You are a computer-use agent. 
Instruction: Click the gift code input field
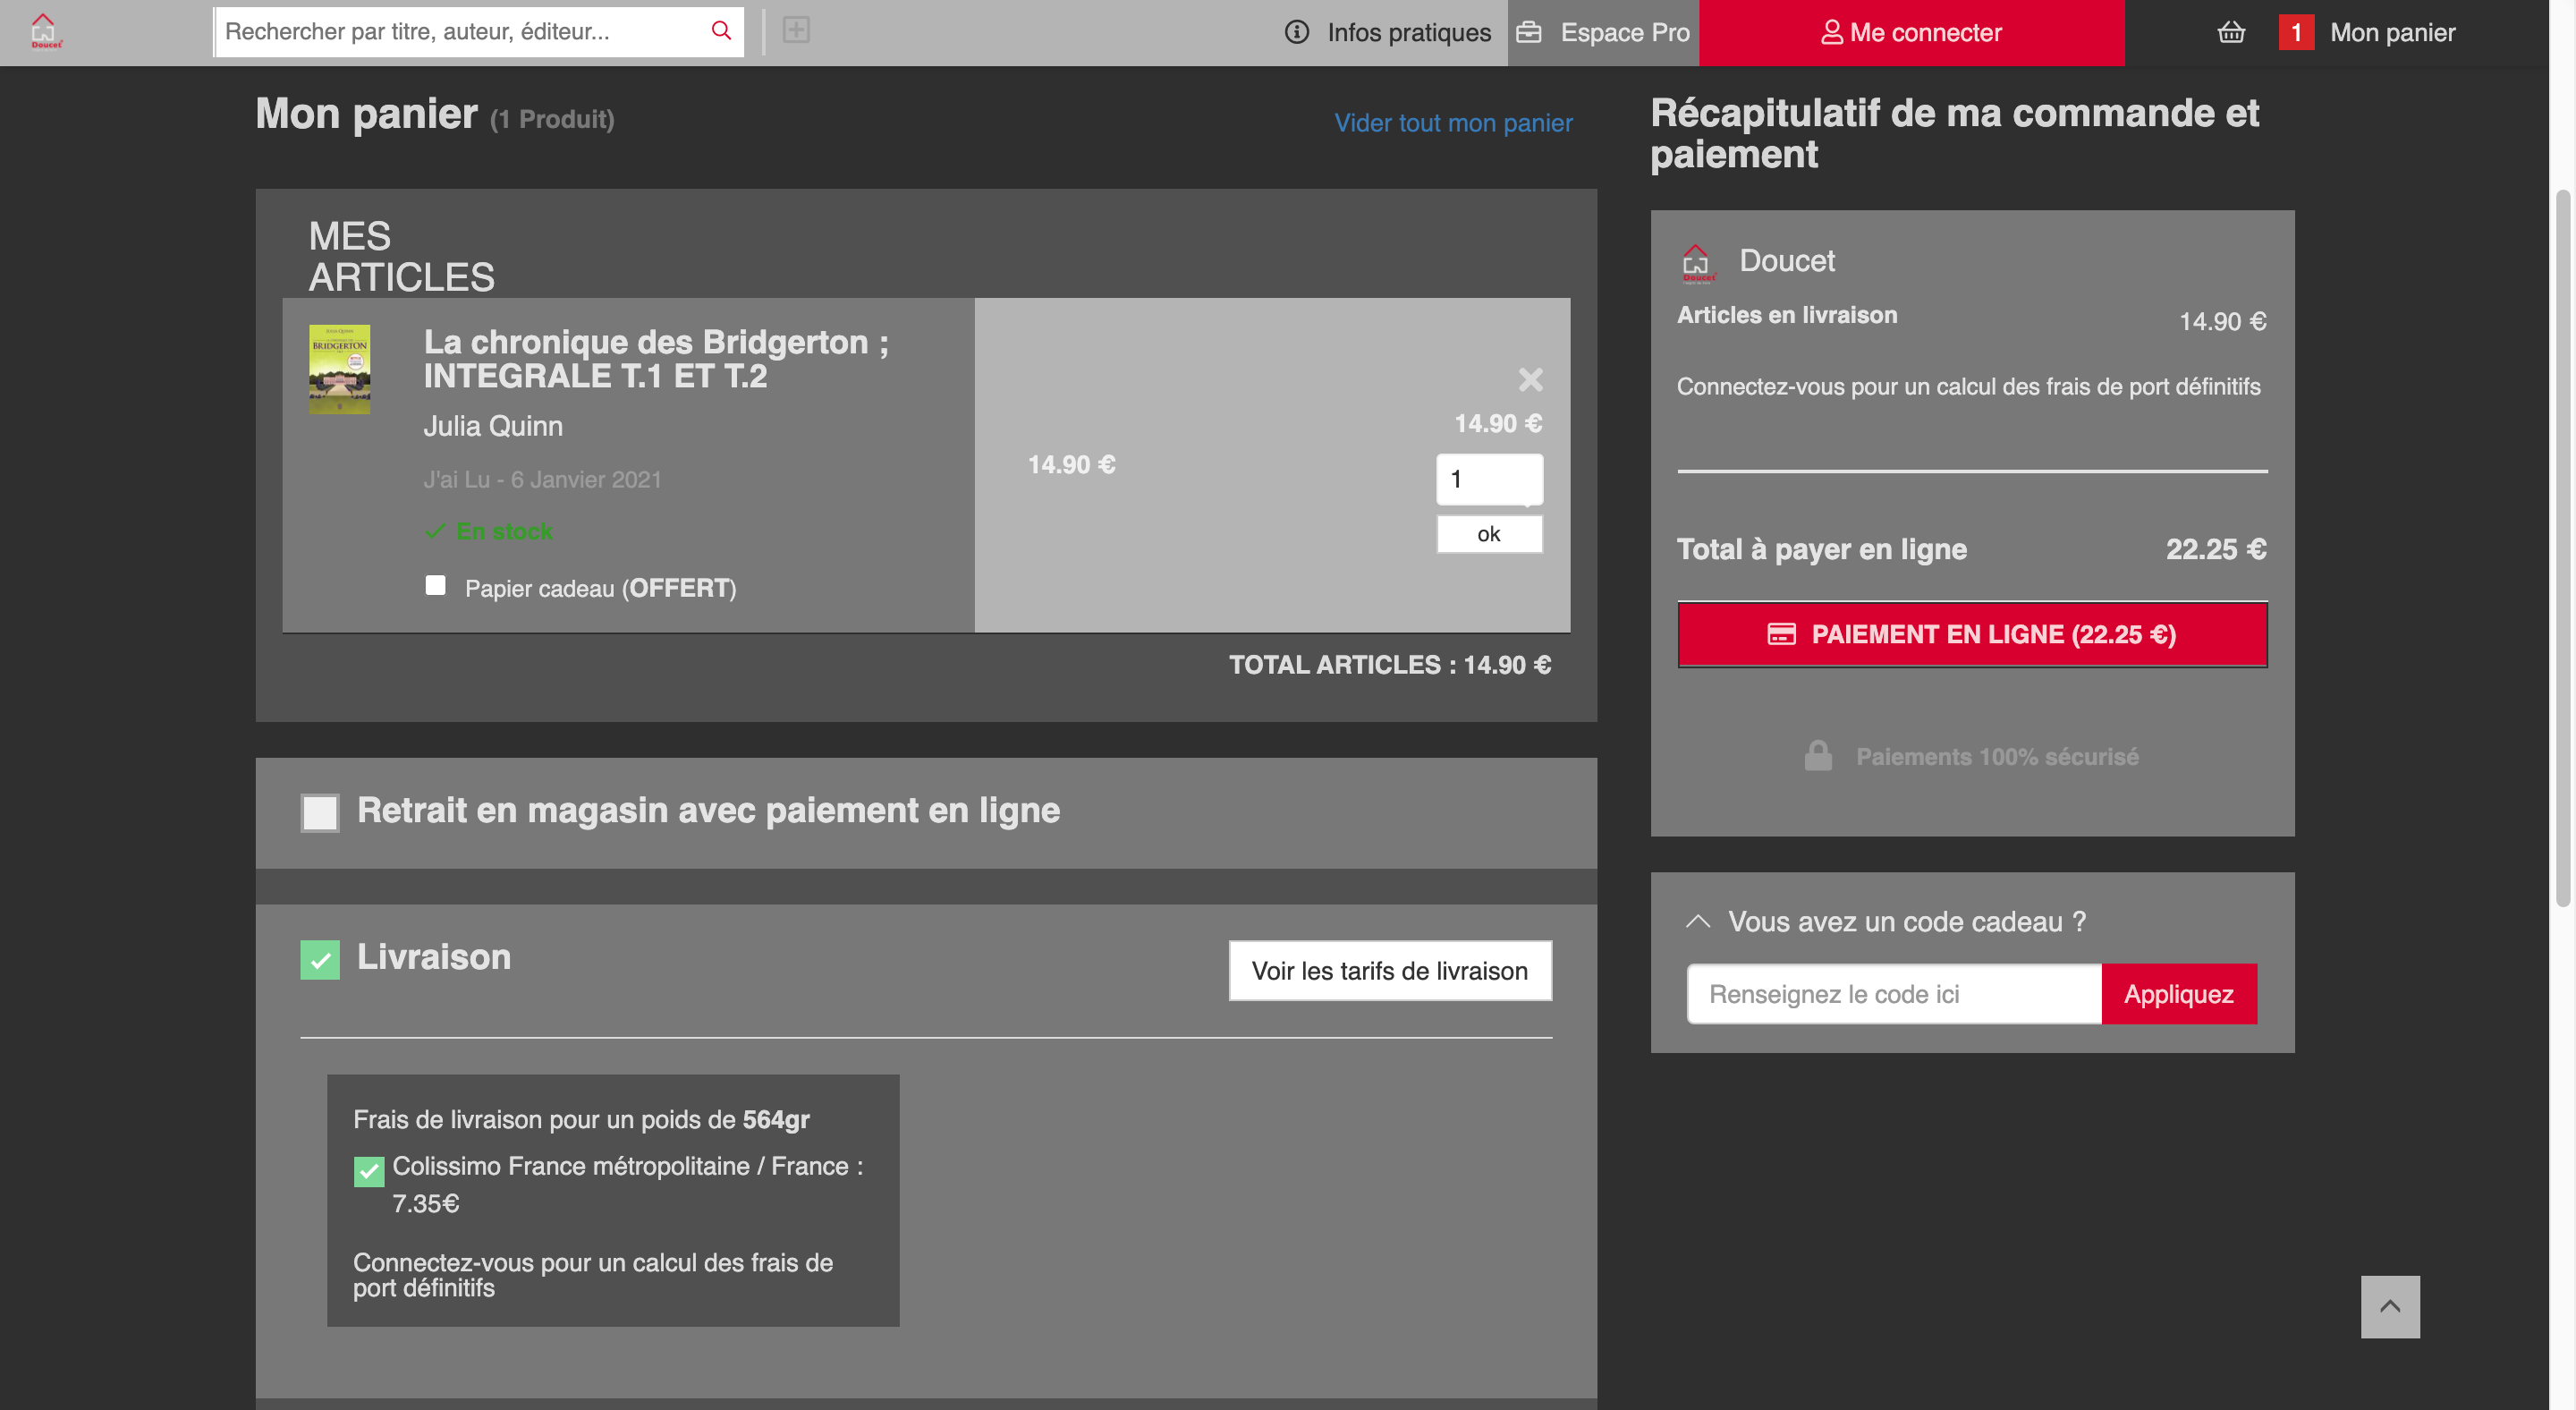pos(1894,993)
